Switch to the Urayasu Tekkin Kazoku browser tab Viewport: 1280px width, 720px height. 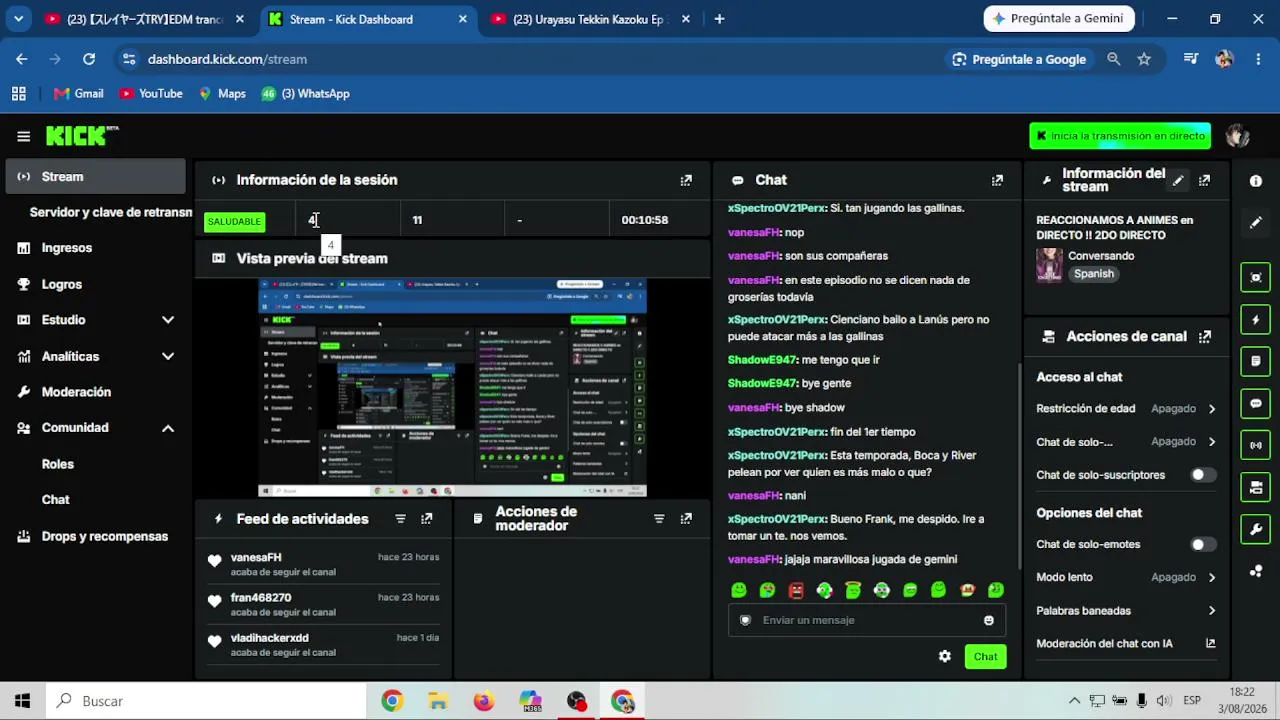coord(590,19)
